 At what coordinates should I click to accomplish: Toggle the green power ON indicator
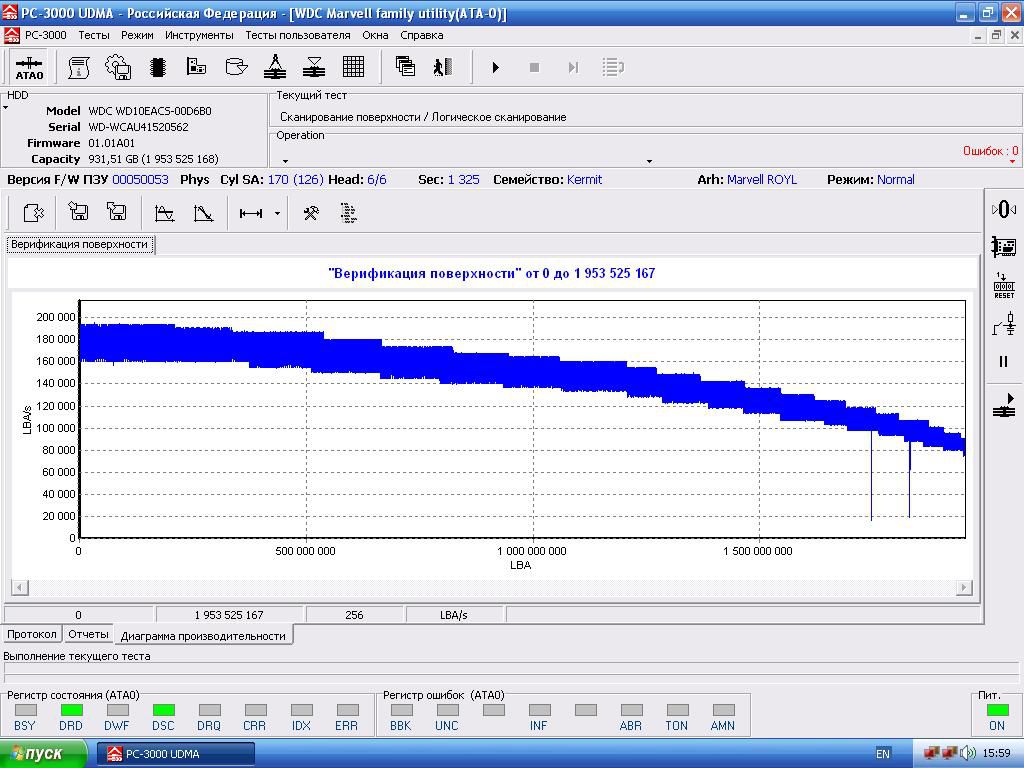coord(997,710)
